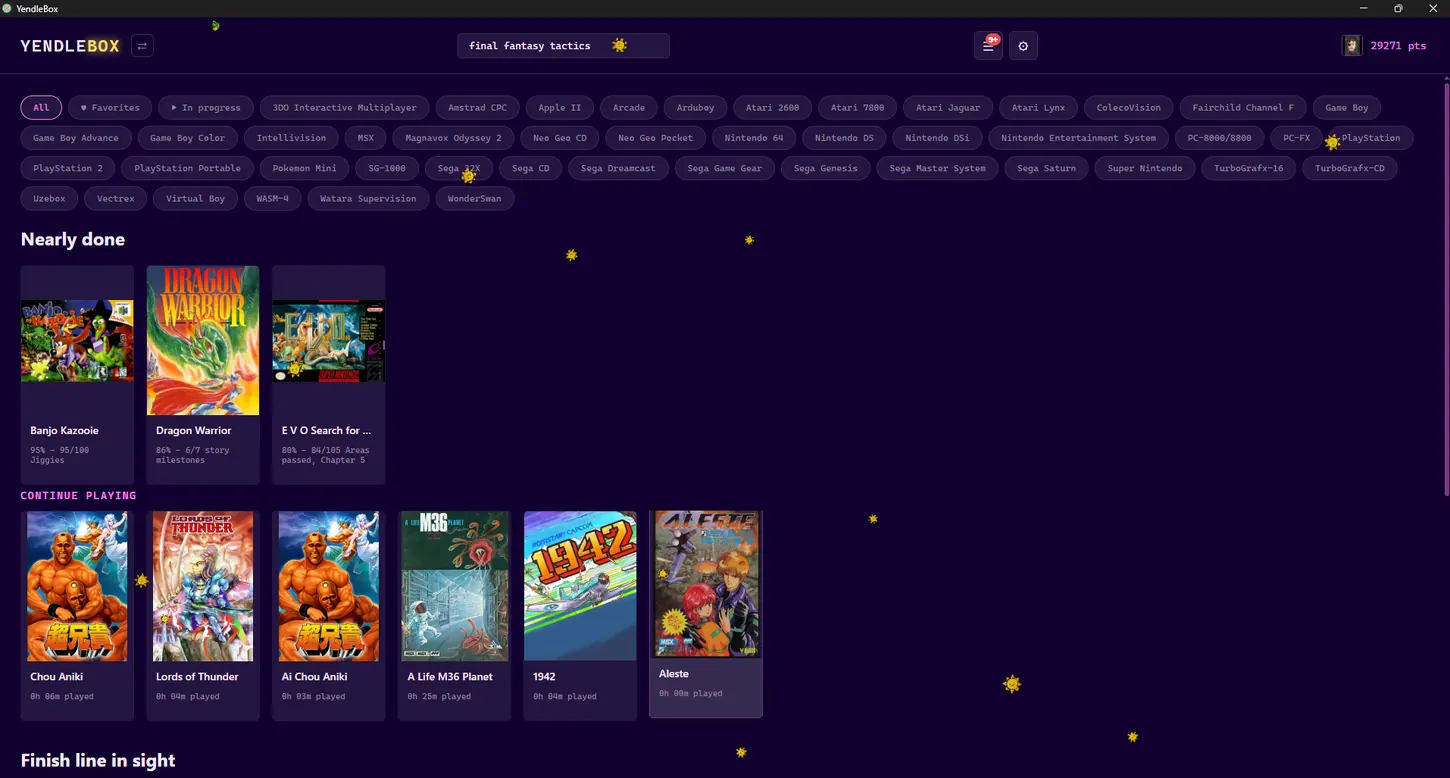Select the Apple II platform chip
The image size is (1450, 778).
560,108
